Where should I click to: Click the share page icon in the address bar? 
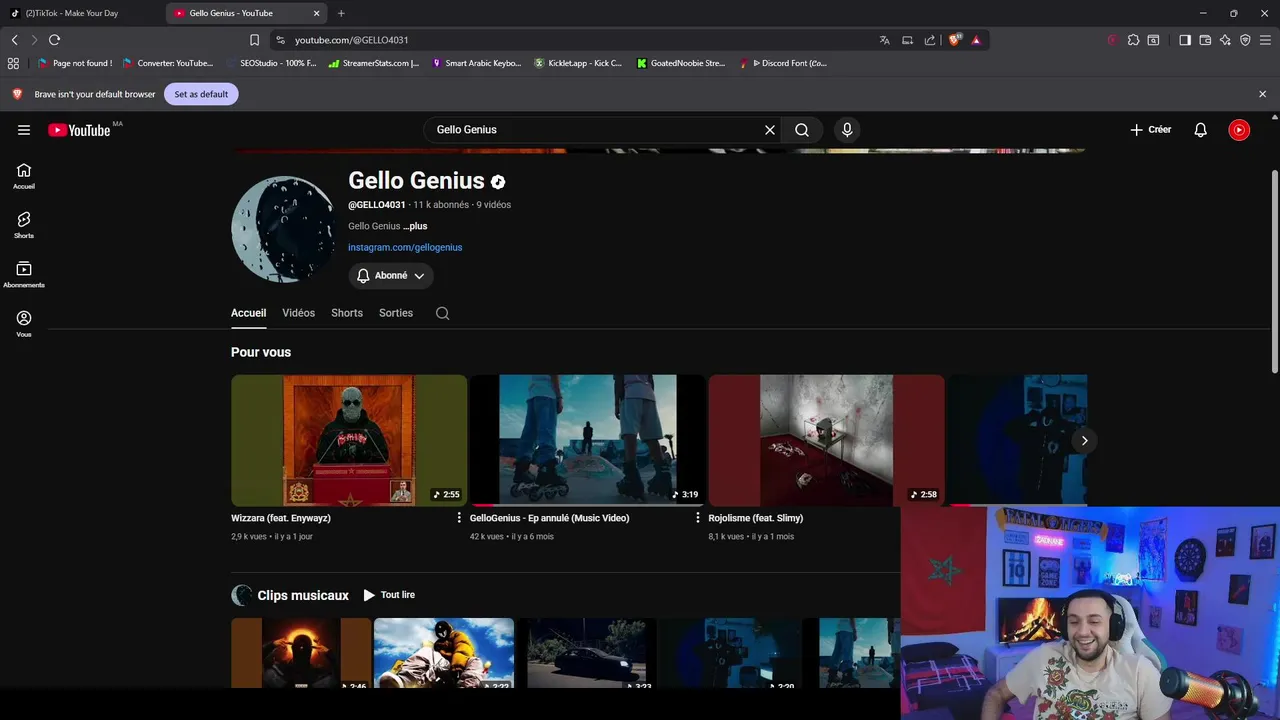[930, 40]
